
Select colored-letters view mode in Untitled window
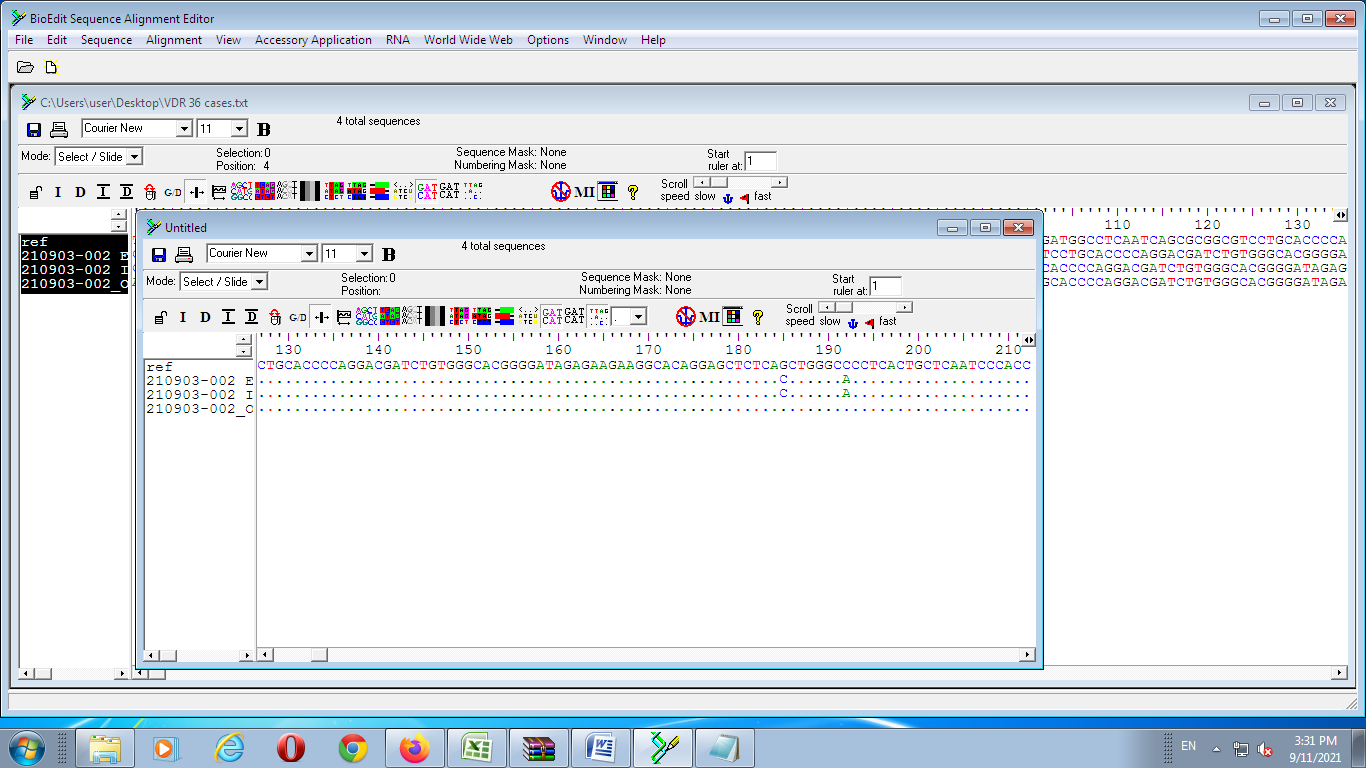(x=367, y=317)
